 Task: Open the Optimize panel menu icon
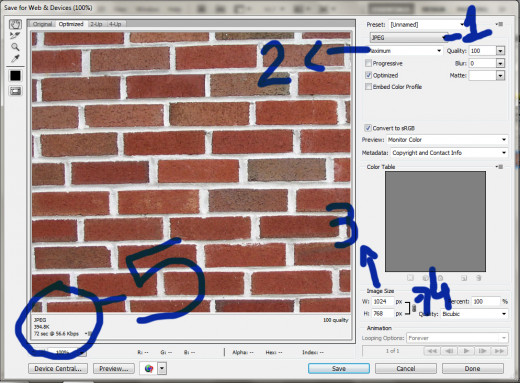(499, 24)
